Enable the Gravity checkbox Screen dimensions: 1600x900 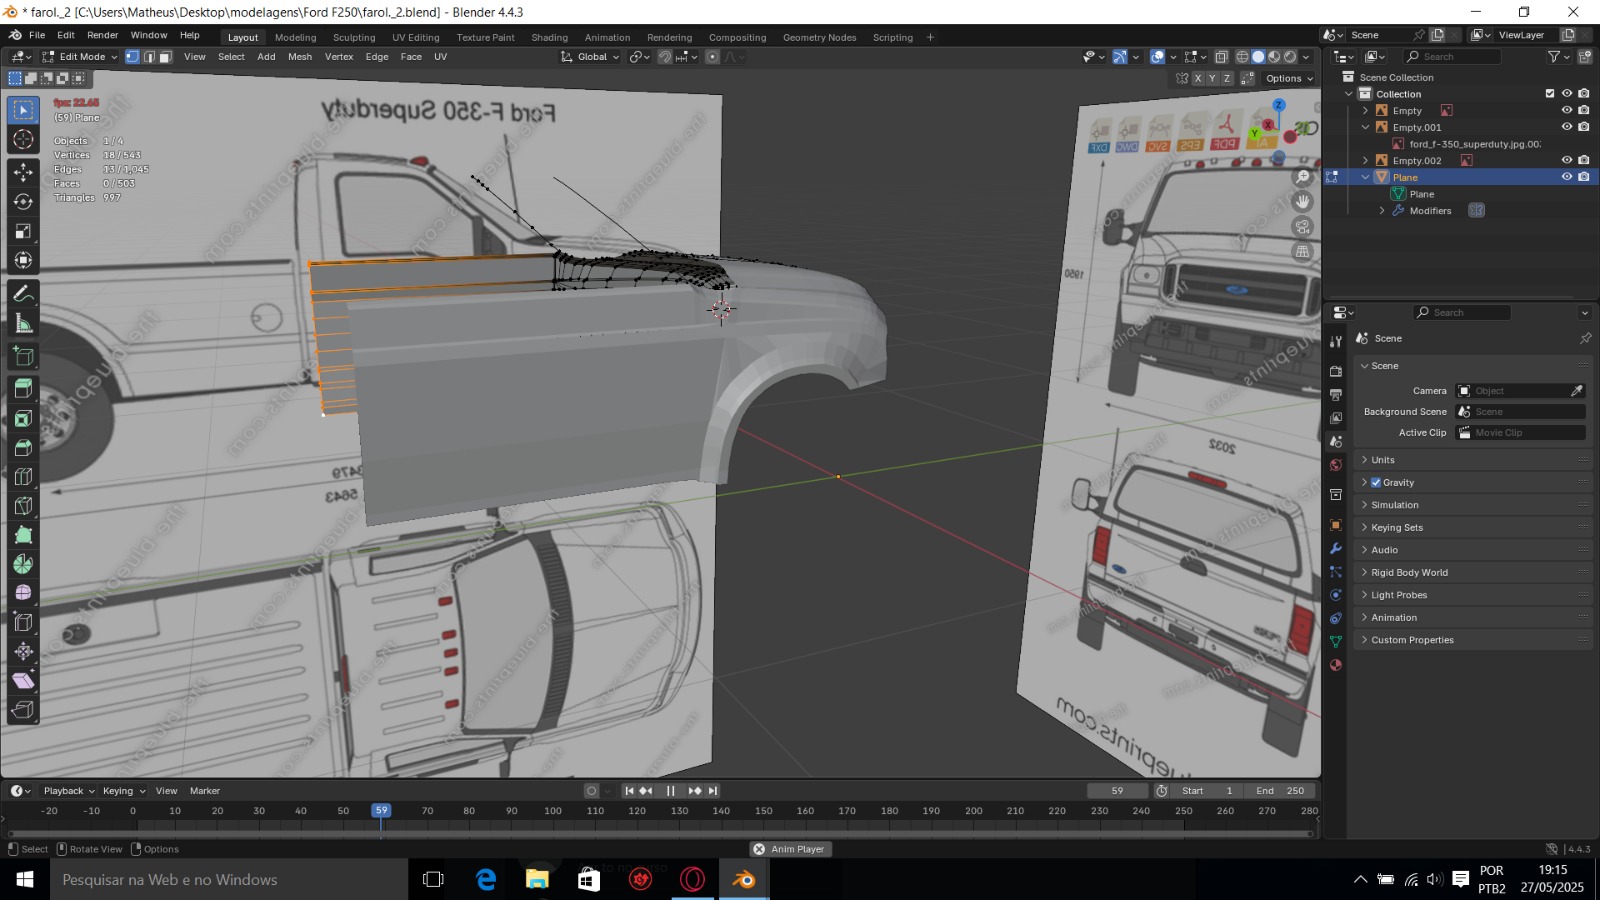(x=1376, y=483)
